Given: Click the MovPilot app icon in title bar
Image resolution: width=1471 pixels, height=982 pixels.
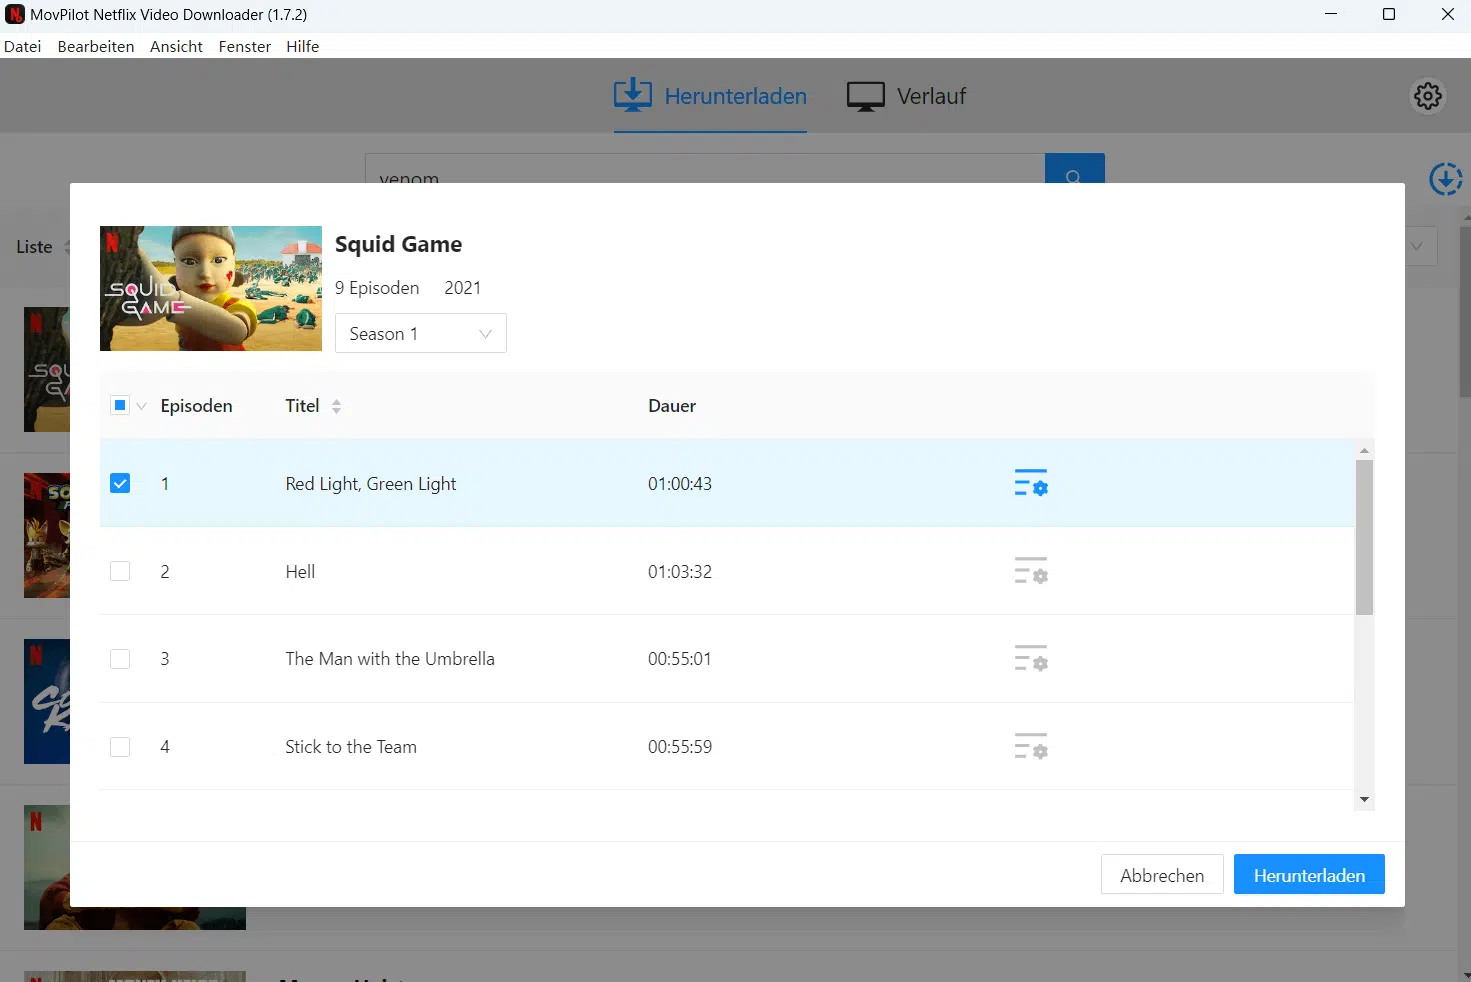Looking at the screenshot, I should (x=14, y=15).
